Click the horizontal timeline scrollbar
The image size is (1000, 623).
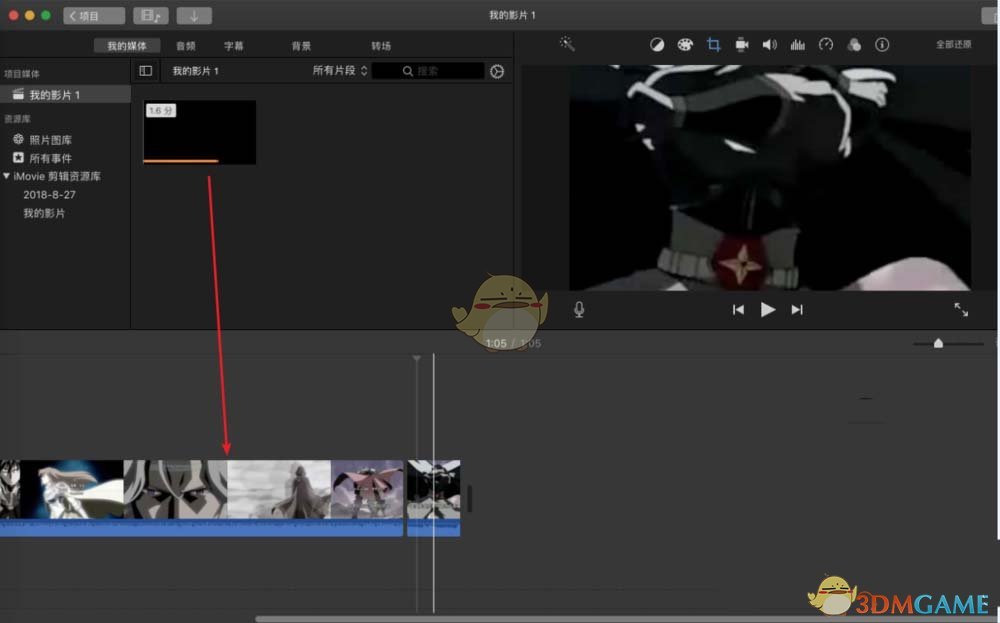pyautogui.click(x=627, y=619)
